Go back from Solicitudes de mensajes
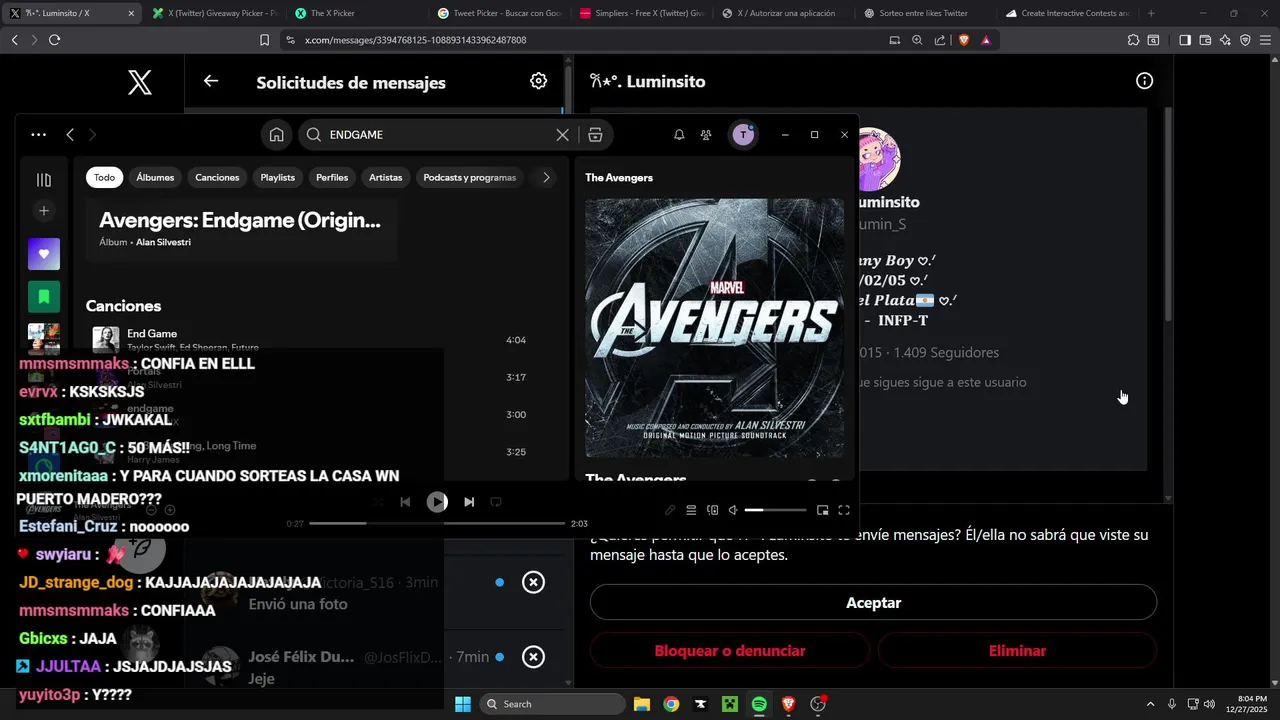Viewport: 1280px width, 720px height. (210, 81)
